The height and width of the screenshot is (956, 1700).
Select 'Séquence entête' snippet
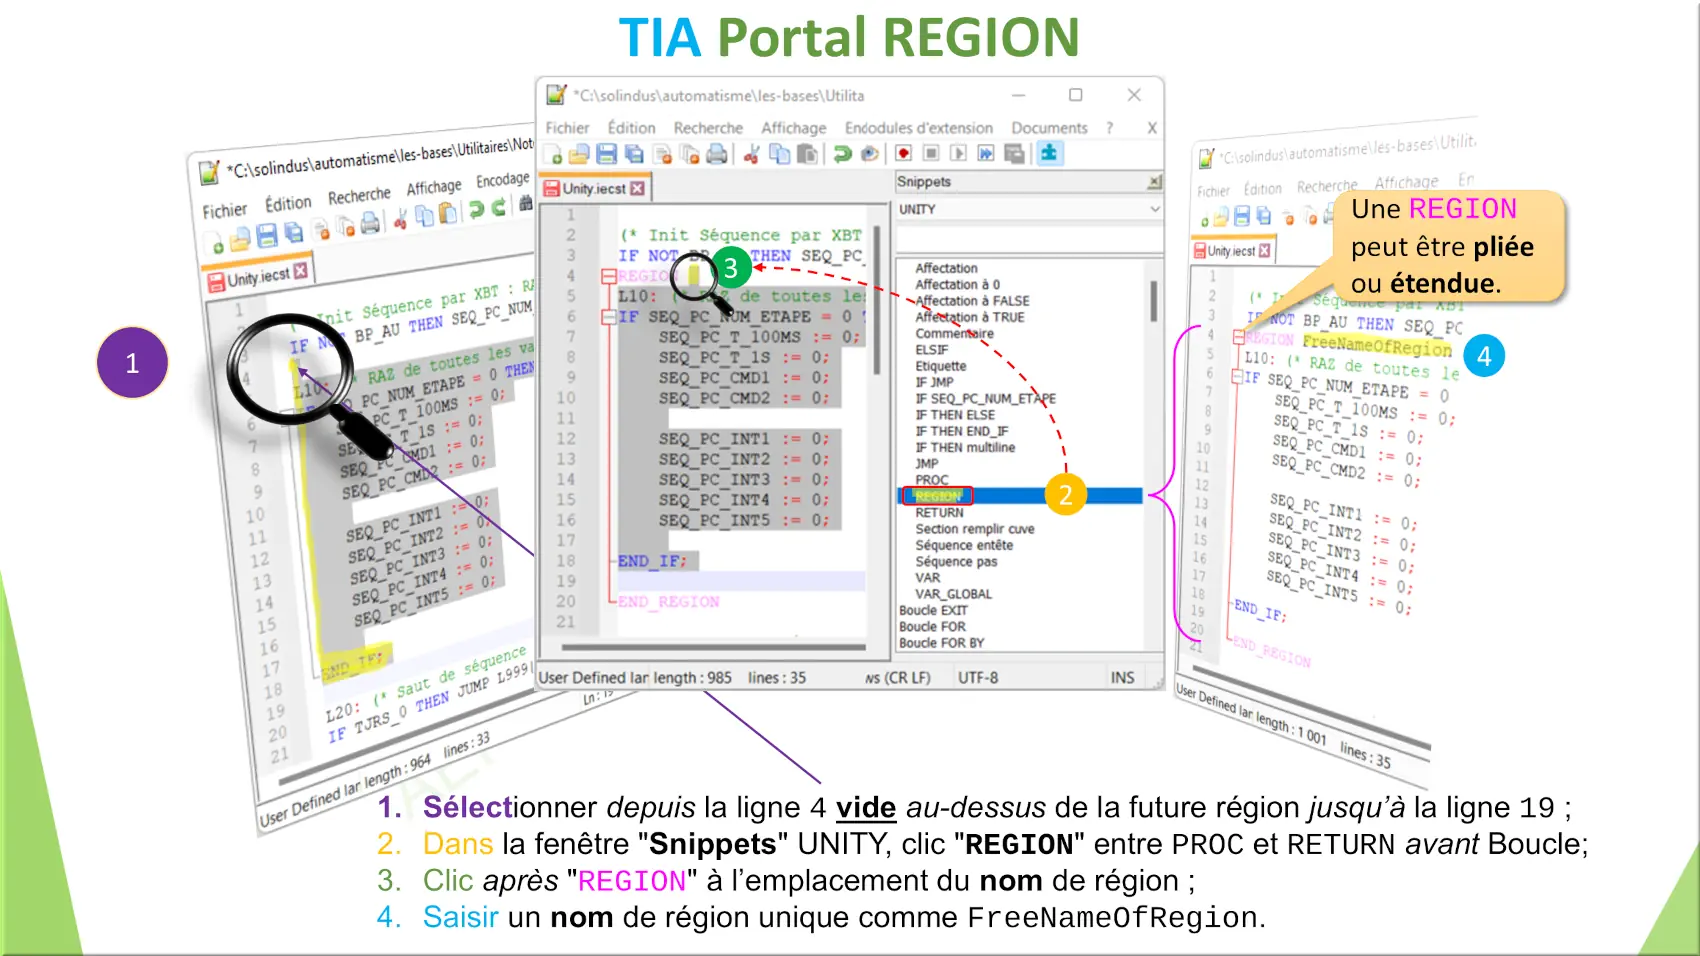click(x=964, y=545)
